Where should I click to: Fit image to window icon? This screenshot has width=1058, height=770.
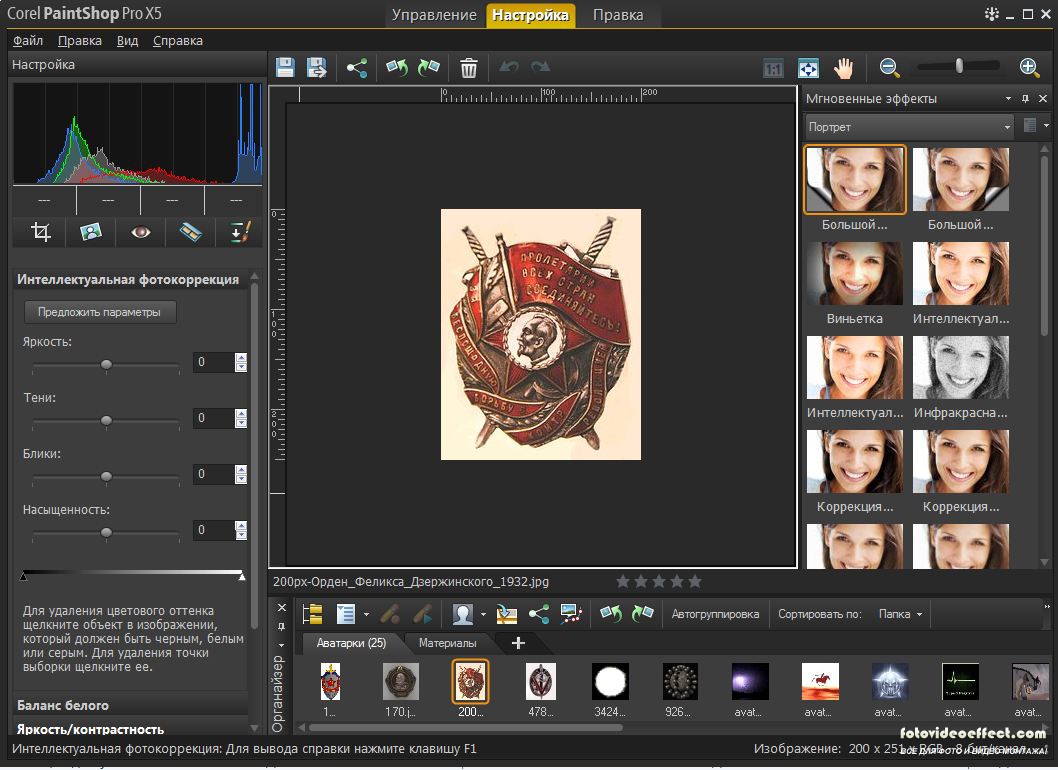click(x=808, y=68)
